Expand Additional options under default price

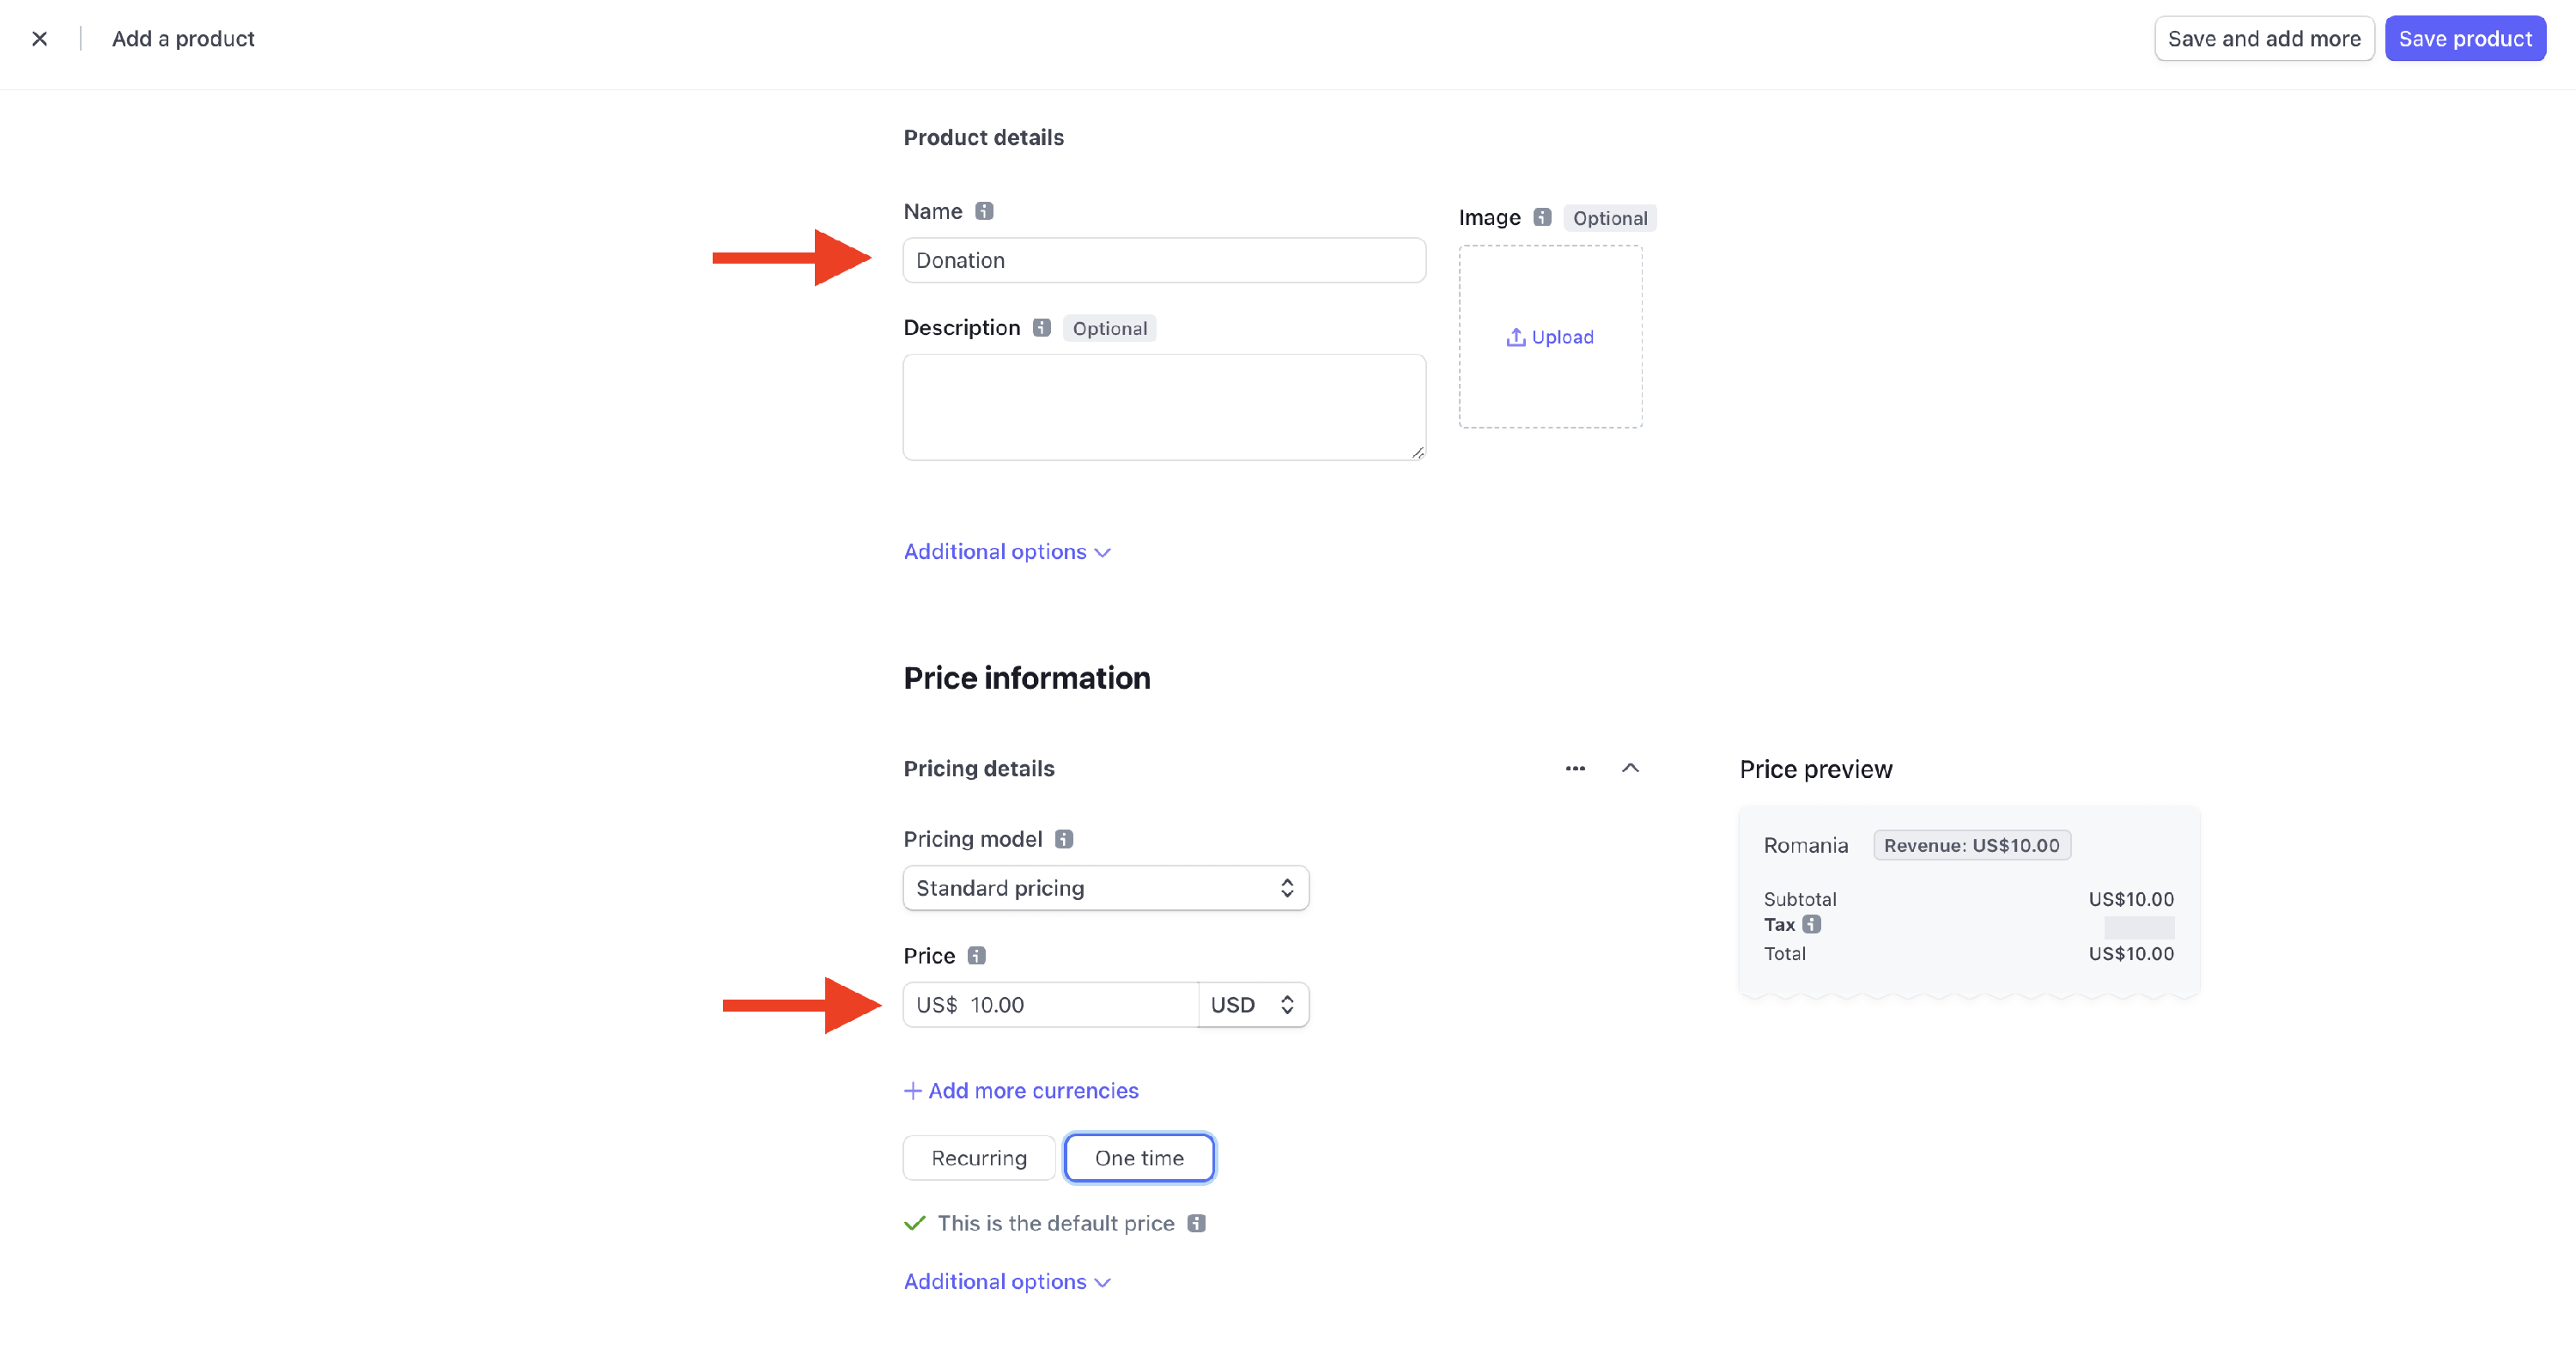coord(1006,1282)
